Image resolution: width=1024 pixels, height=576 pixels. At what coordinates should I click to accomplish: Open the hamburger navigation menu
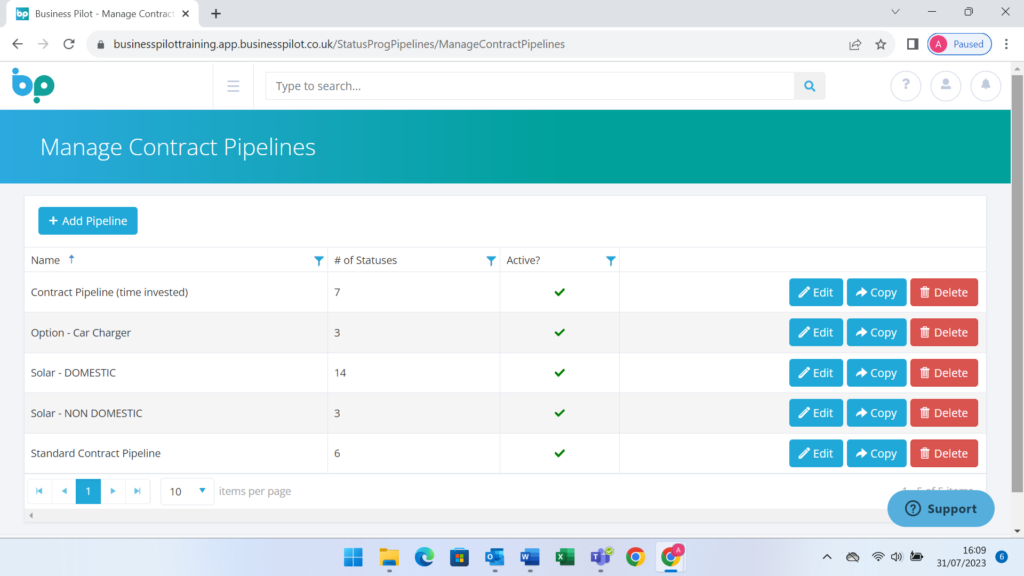233,86
